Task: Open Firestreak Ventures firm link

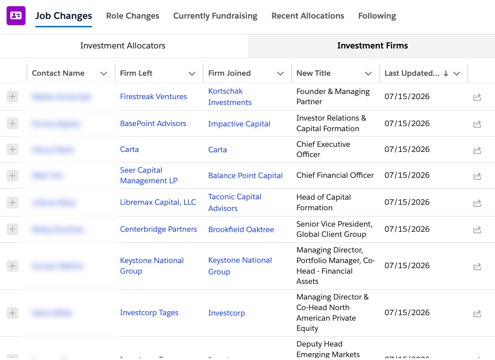Action: (x=153, y=96)
